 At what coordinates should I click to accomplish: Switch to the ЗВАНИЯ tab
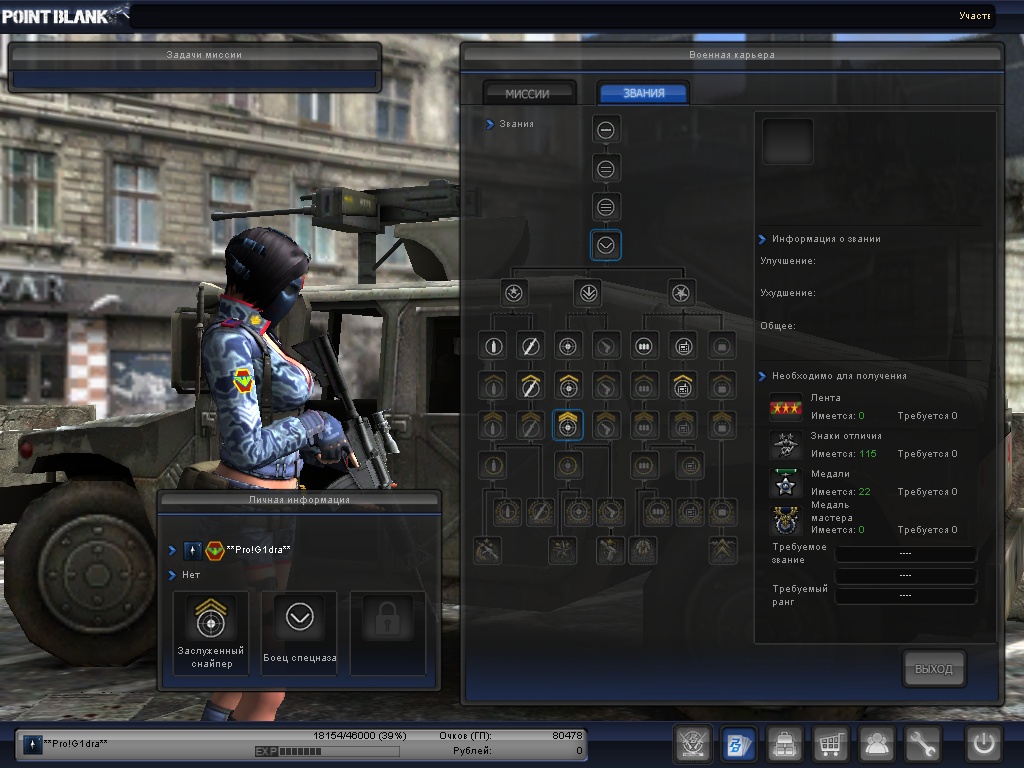(x=643, y=93)
